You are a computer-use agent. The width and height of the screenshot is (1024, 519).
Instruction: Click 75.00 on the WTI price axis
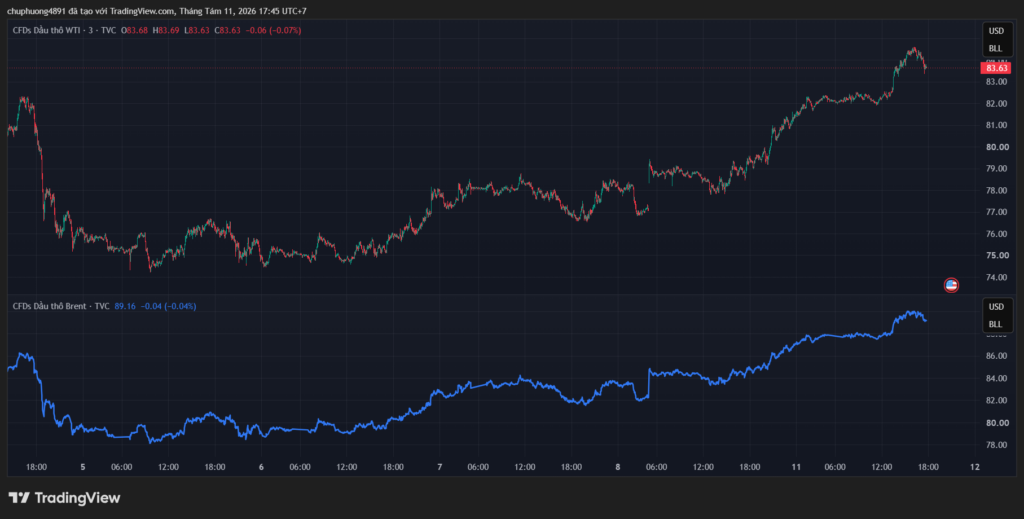(x=996, y=255)
